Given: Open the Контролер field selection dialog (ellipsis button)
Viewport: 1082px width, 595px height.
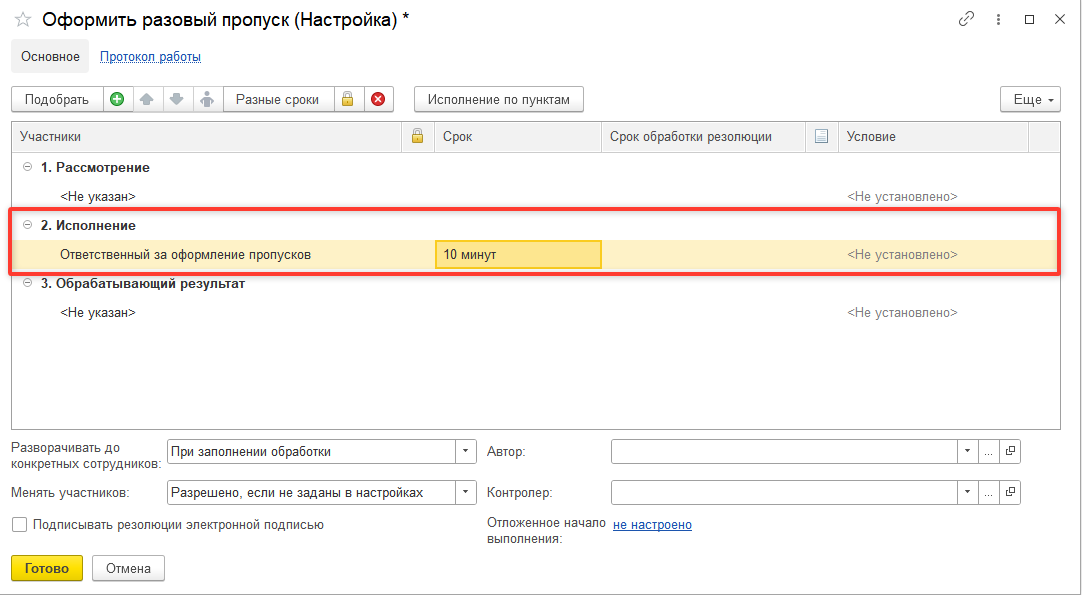Looking at the screenshot, I should (x=988, y=493).
